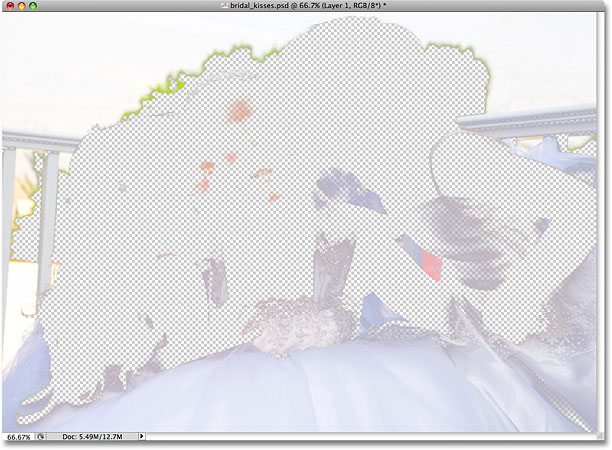Click the small icon beside the zoom field
Image resolution: width=612 pixels, height=450 pixels.
tap(41, 437)
